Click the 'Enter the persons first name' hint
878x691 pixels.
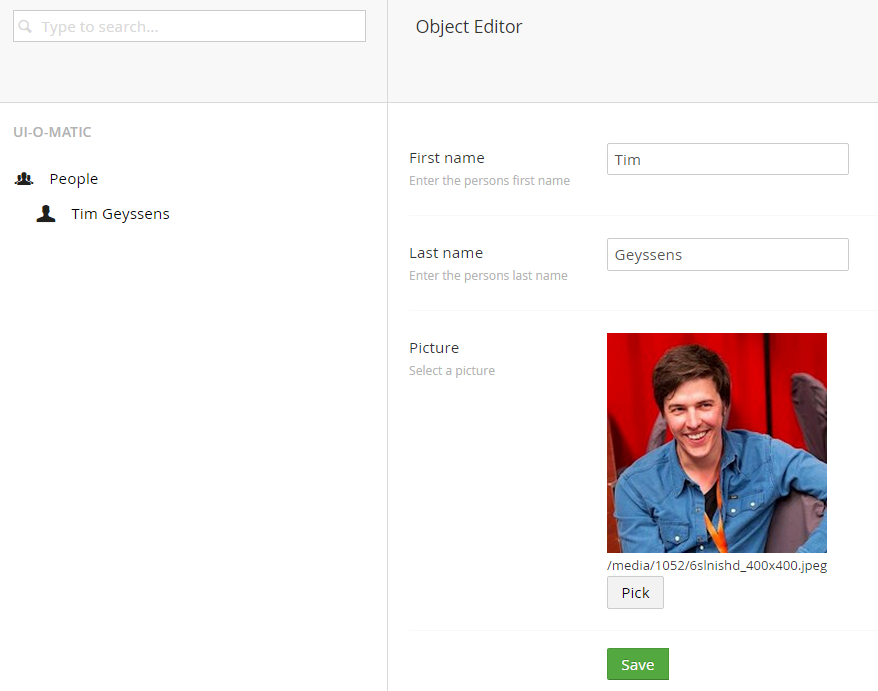pyautogui.click(x=489, y=180)
